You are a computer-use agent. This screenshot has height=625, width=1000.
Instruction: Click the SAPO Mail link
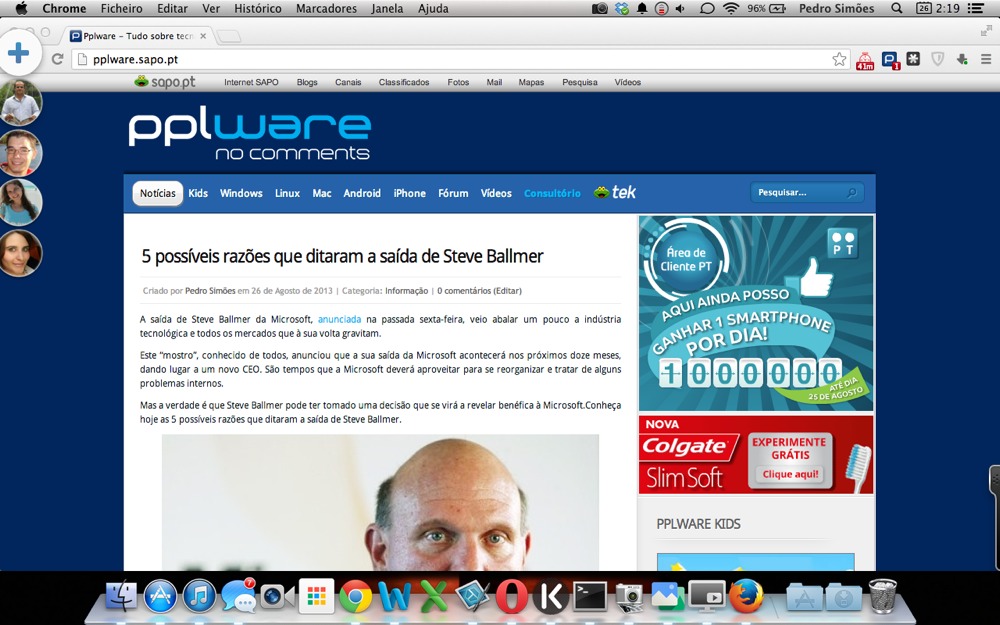pyautogui.click(x=494, y=82)
